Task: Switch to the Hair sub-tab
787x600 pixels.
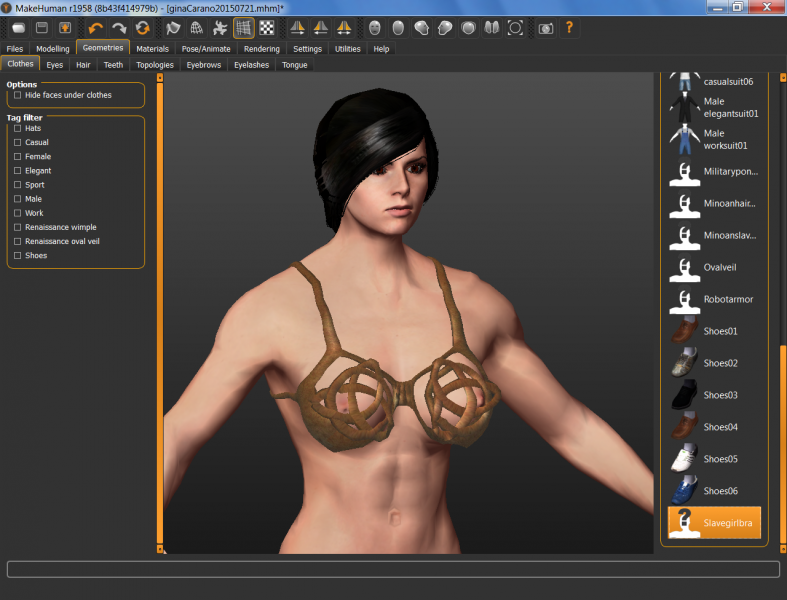Action: [84, 65]
